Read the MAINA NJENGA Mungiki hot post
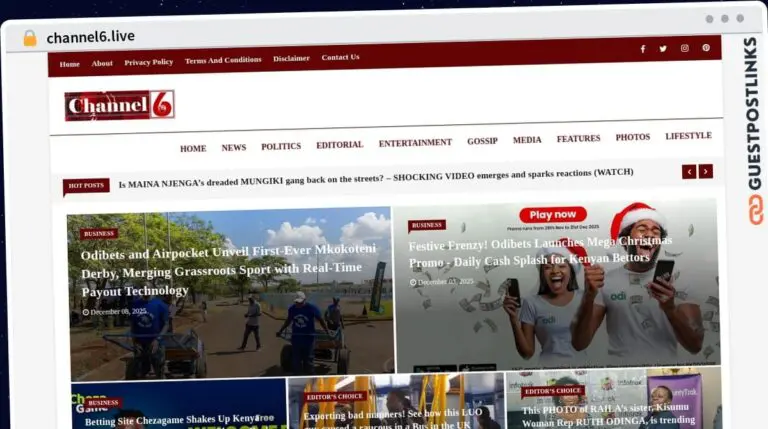768x429 pixels. (376, 178)
